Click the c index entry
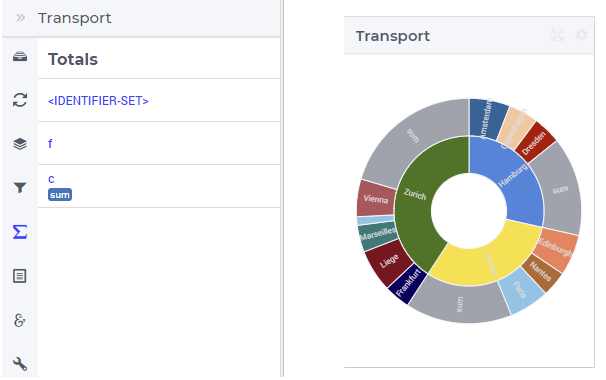Viewport: 606px width, 380px height. coord(51,179)
